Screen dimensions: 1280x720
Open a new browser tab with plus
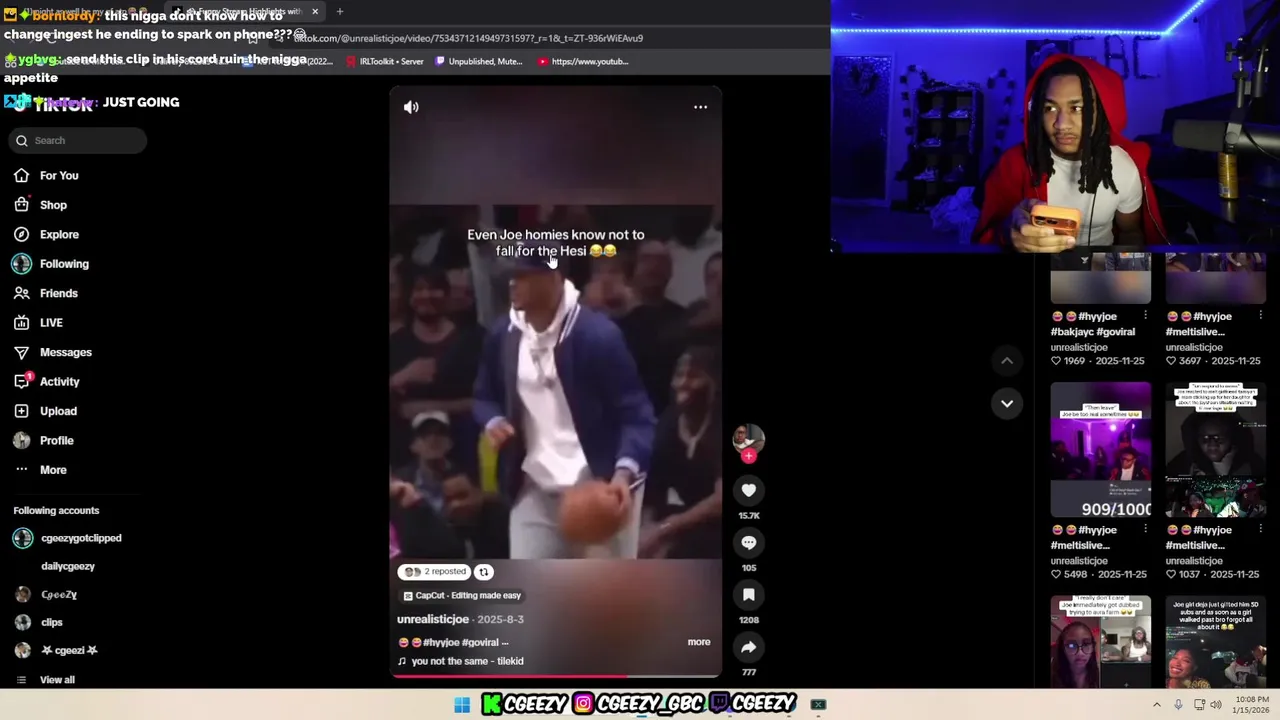[340, 12]
